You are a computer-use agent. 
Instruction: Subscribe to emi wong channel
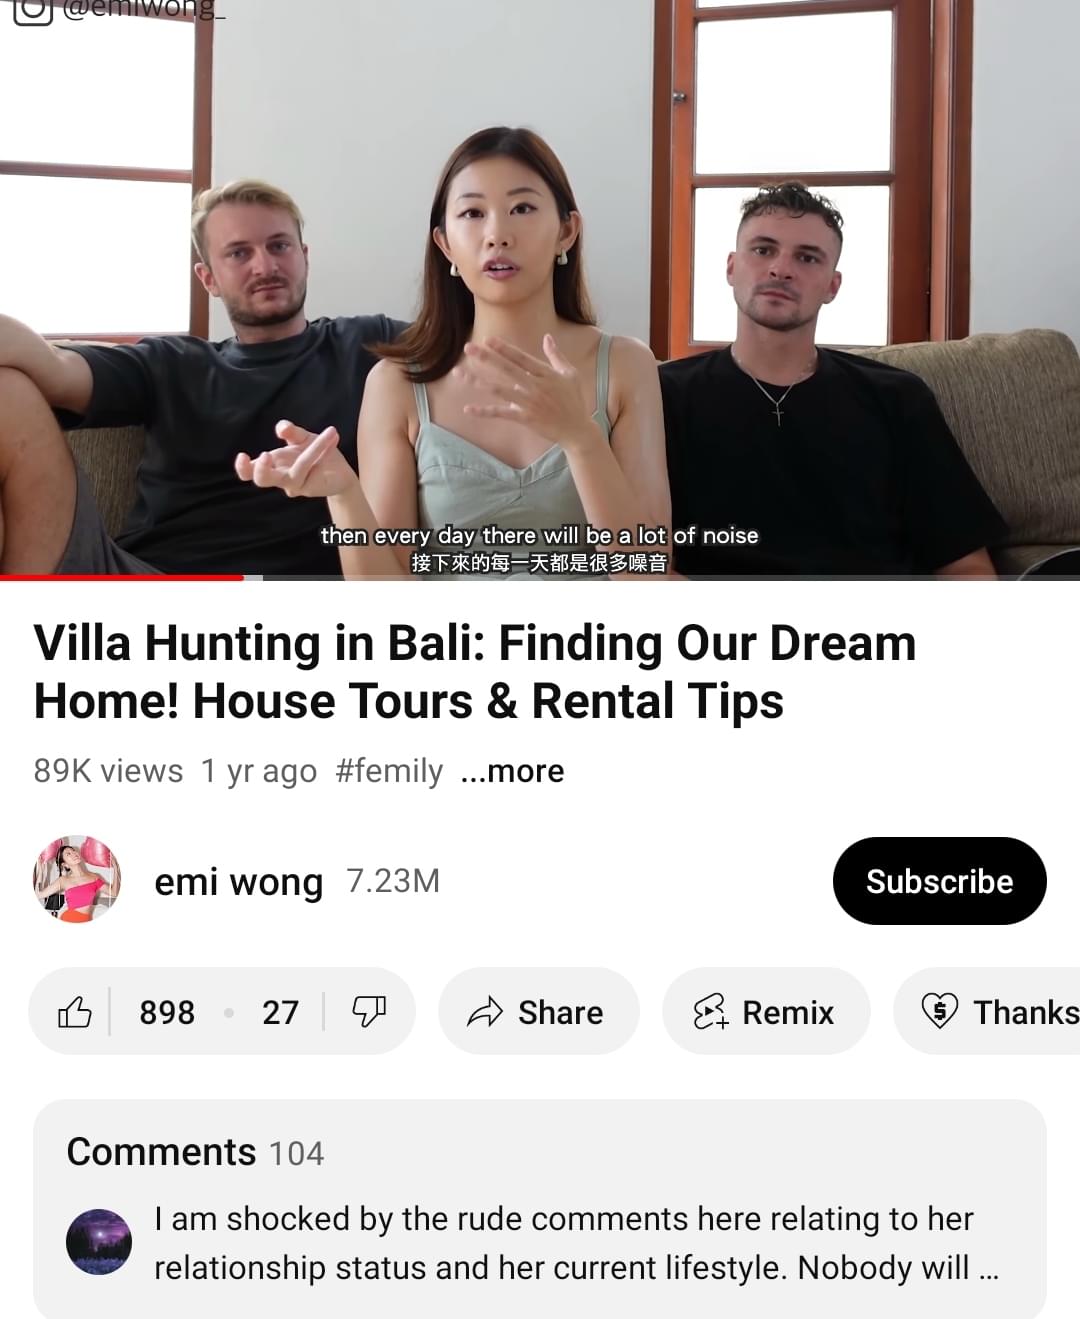[939, 881]
